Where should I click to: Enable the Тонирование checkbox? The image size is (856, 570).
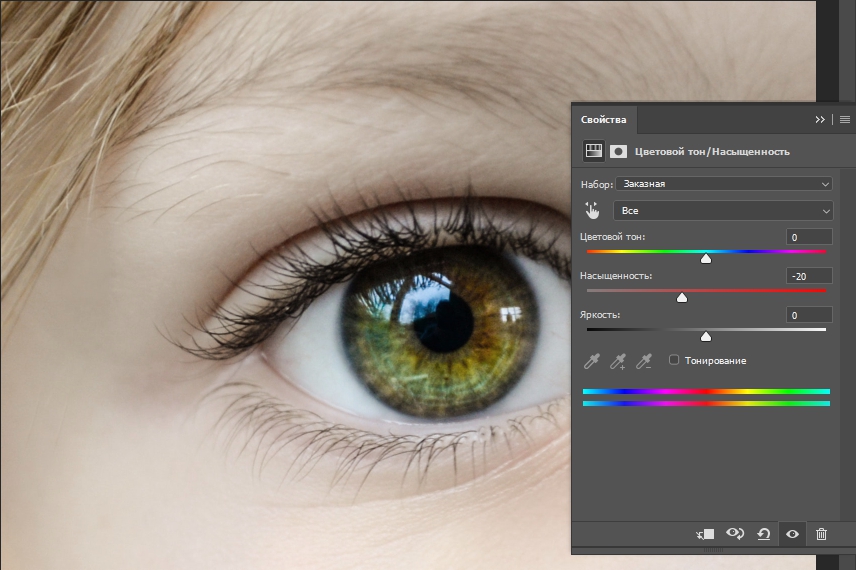[x=674, y=360]
